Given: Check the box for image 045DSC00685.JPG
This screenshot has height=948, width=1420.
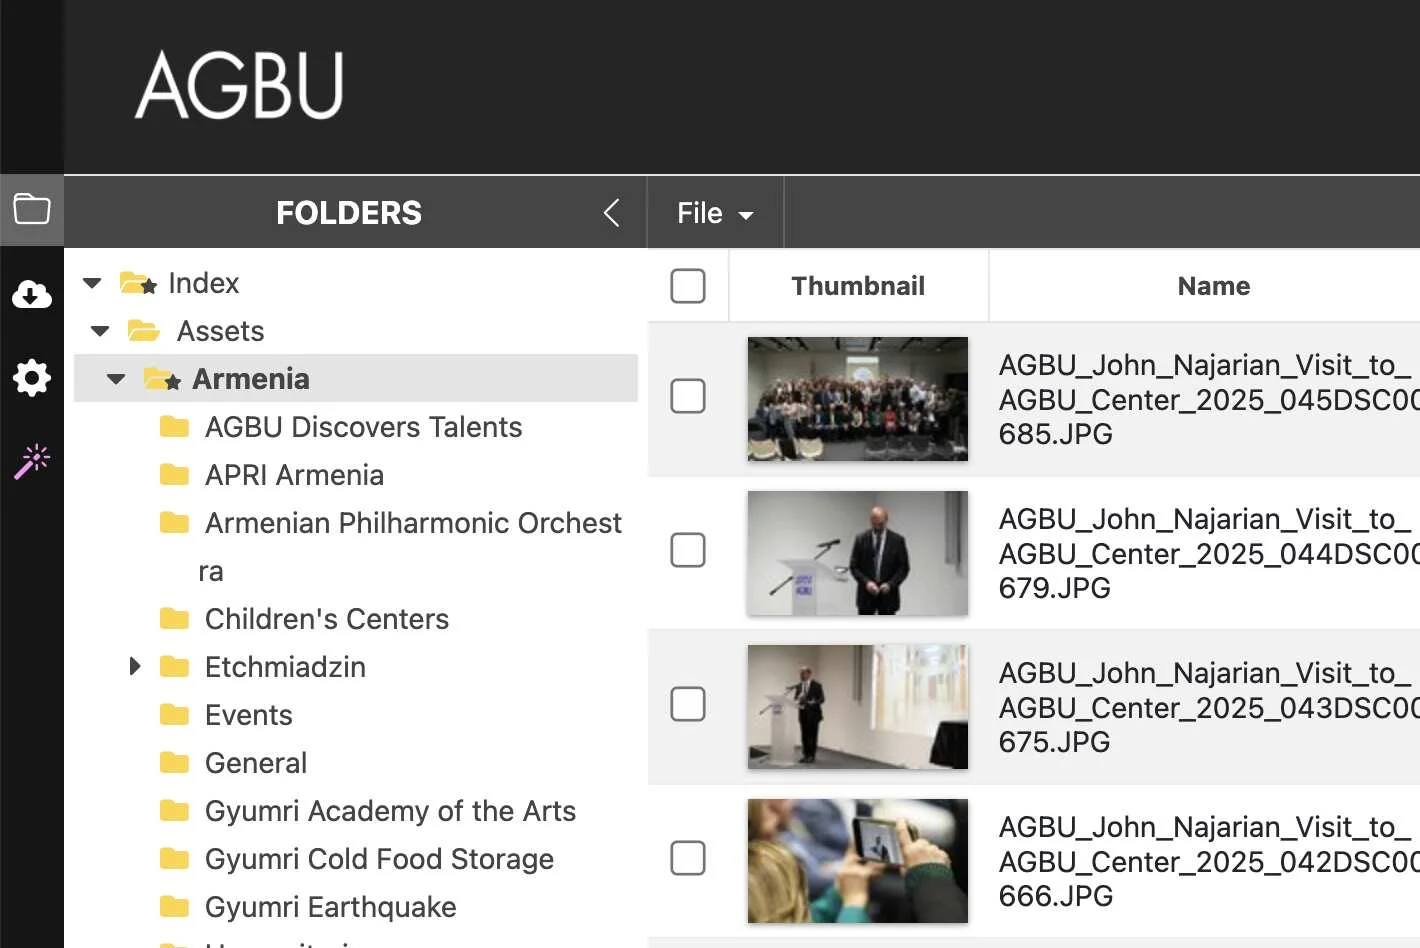Looking at the screenshot, I should click(x=688, y=396).
